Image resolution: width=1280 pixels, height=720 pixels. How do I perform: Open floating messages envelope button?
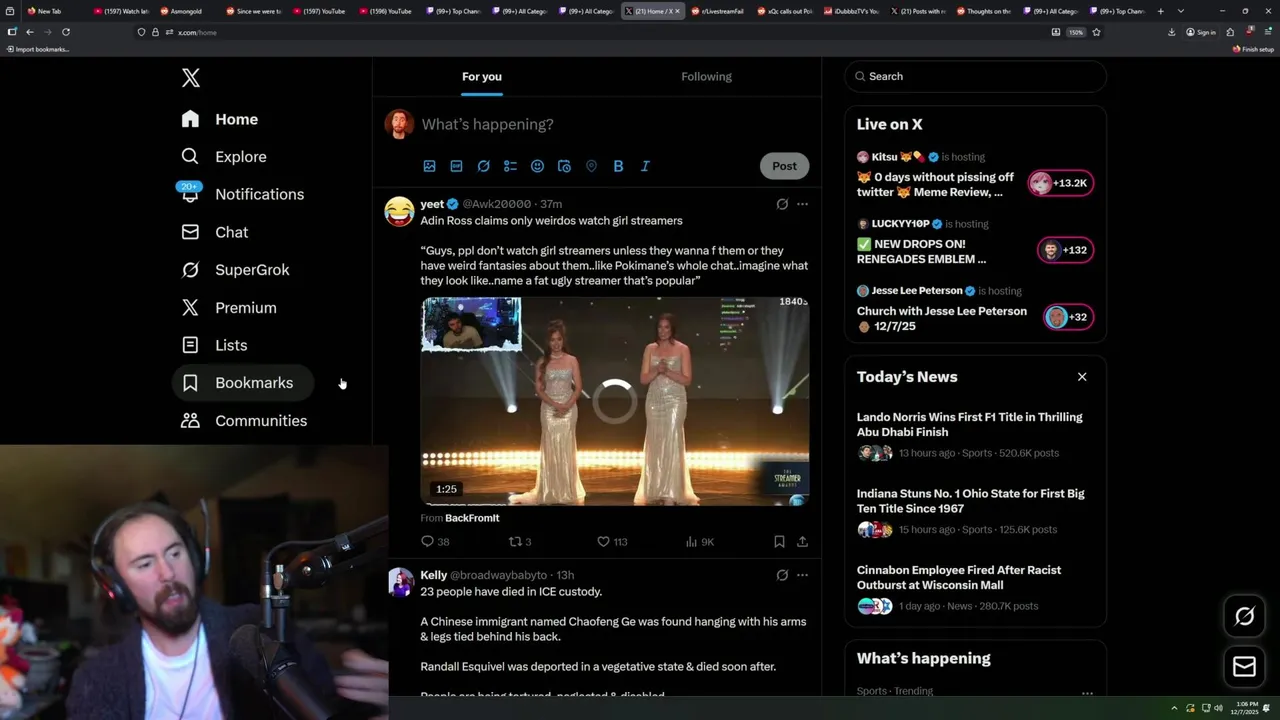[1244, 666]
